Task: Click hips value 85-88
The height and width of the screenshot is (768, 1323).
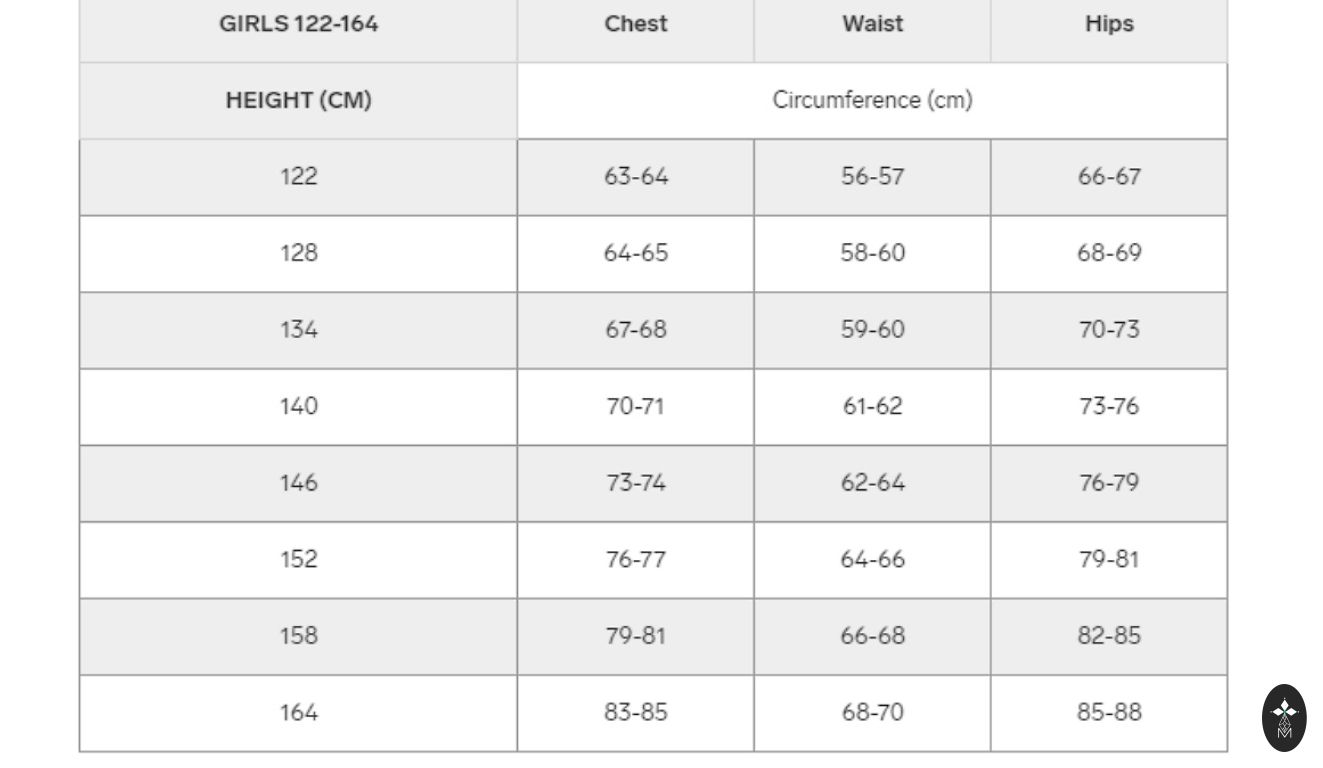Action: 1109,712
